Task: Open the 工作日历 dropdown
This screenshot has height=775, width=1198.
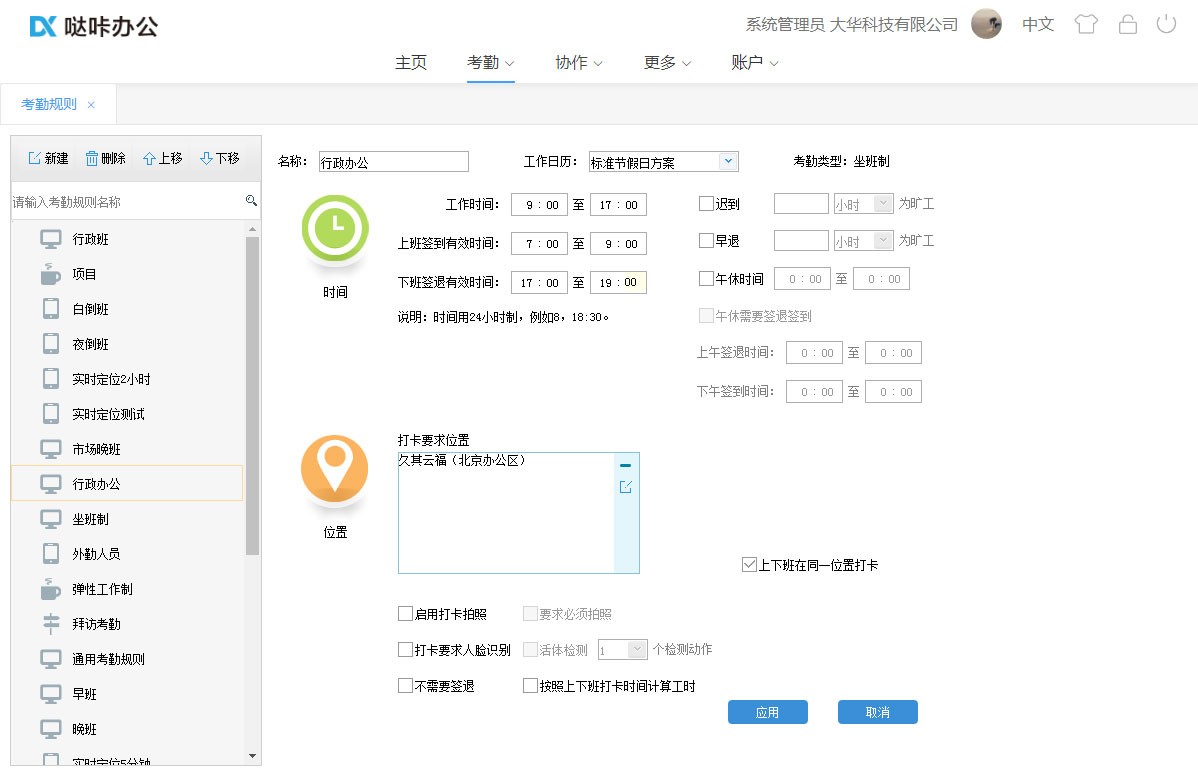Action: click(728, 161)
